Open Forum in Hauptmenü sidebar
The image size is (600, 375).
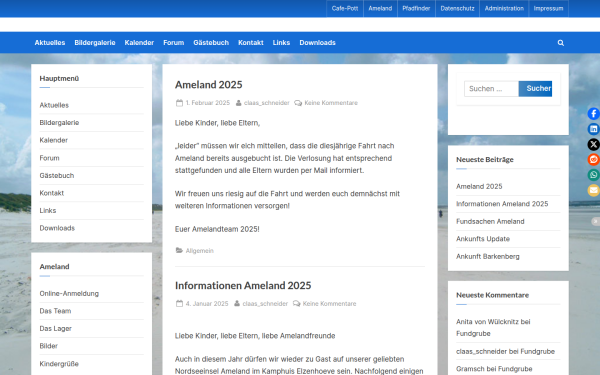(49, 158)
